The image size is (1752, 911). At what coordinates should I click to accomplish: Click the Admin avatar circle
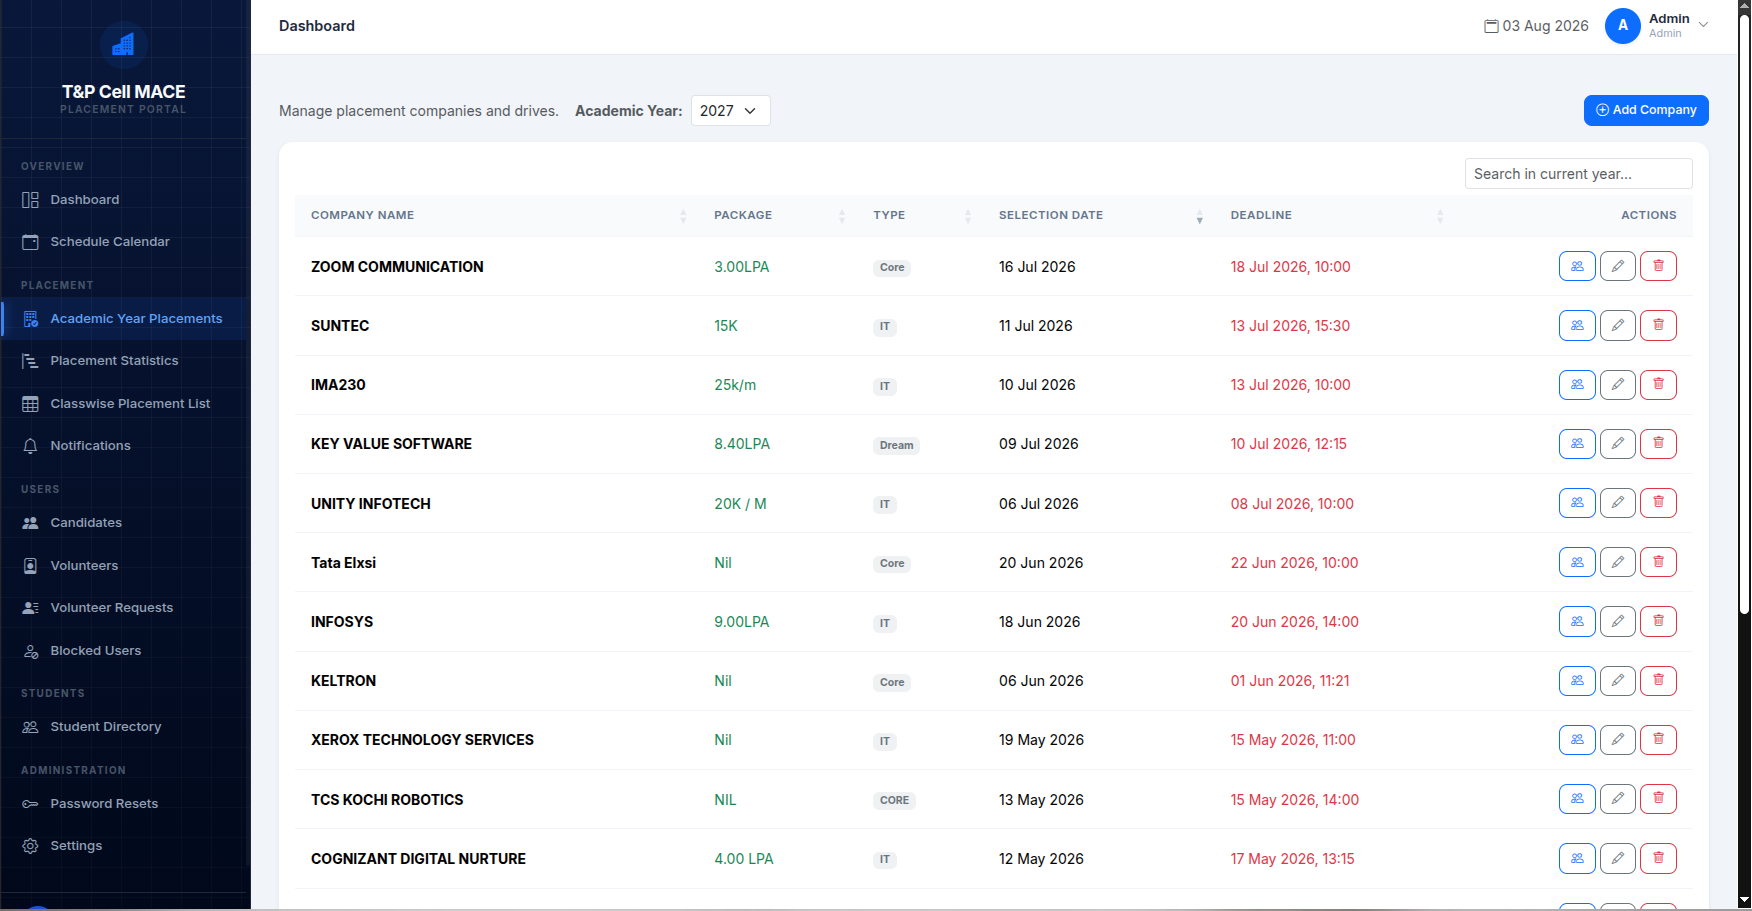click(1623, 26)
